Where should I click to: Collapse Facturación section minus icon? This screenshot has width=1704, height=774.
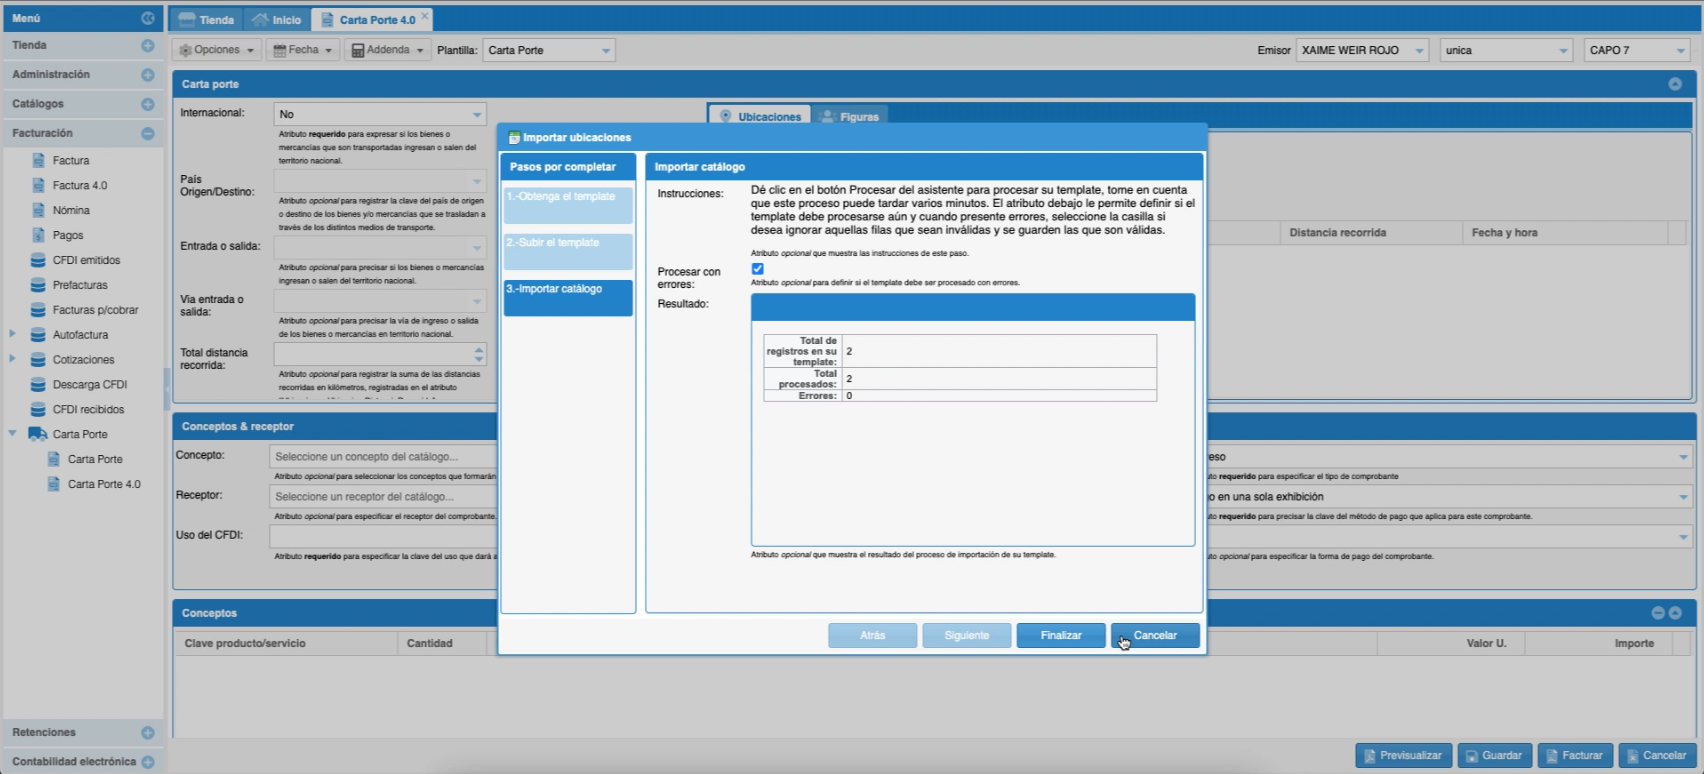pos(148,133)
